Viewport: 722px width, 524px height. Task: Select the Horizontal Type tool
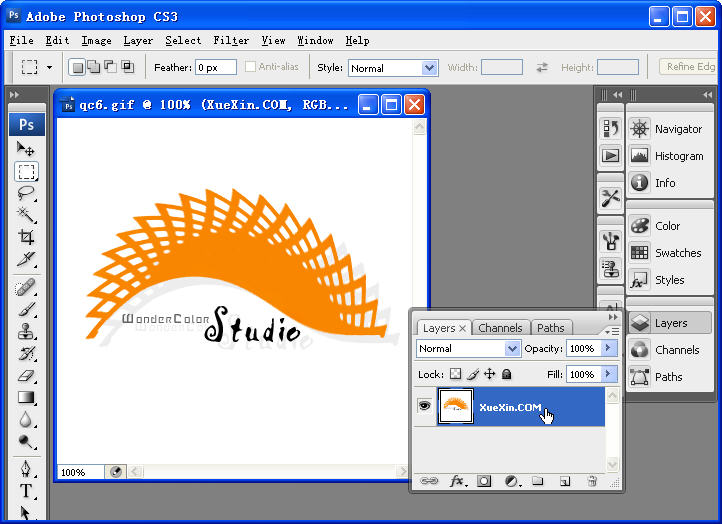26,491
